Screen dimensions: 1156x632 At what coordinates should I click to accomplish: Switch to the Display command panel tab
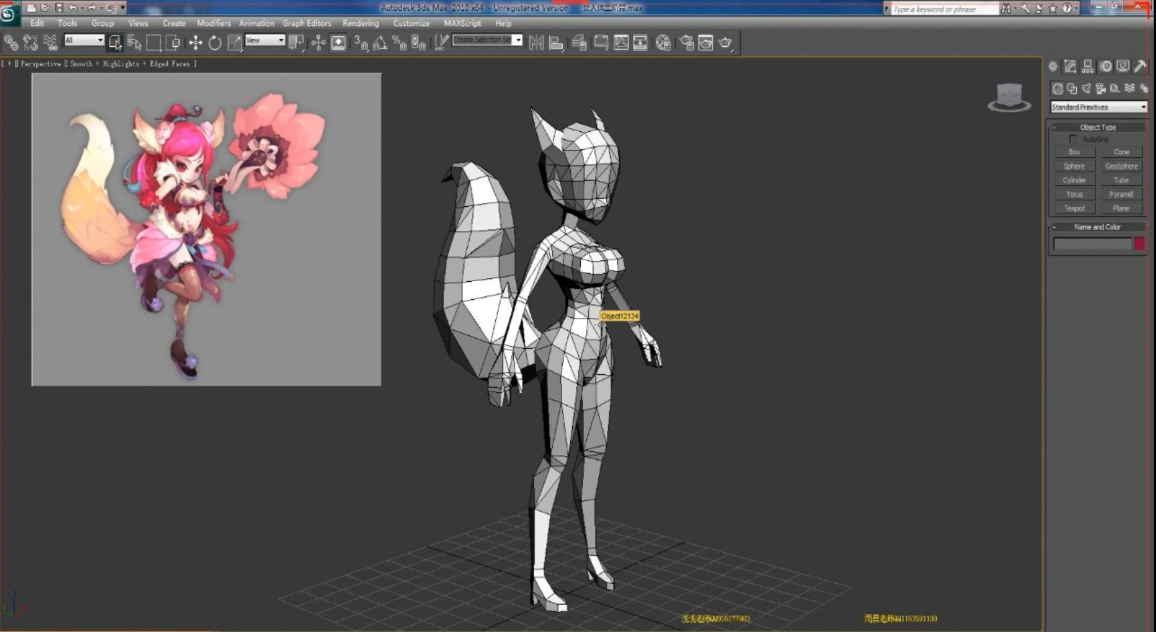[x=1123, y=66]
